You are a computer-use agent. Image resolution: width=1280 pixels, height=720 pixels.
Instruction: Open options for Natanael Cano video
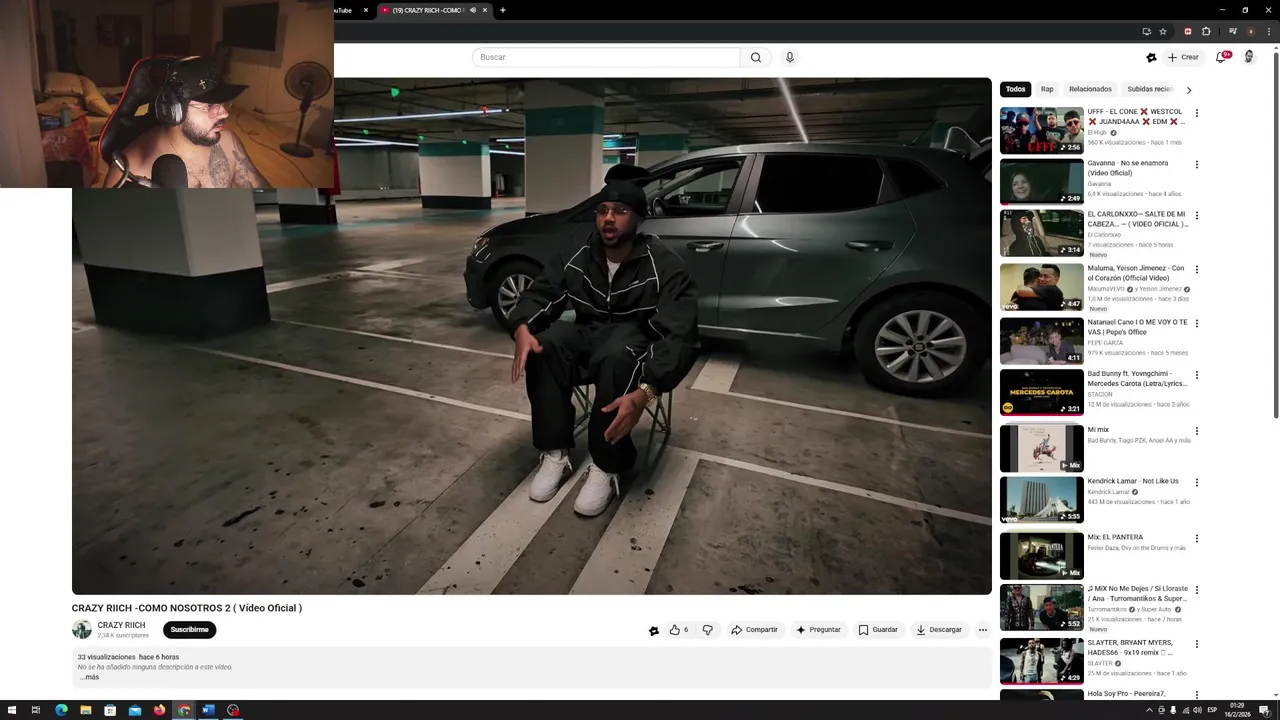1196,323
